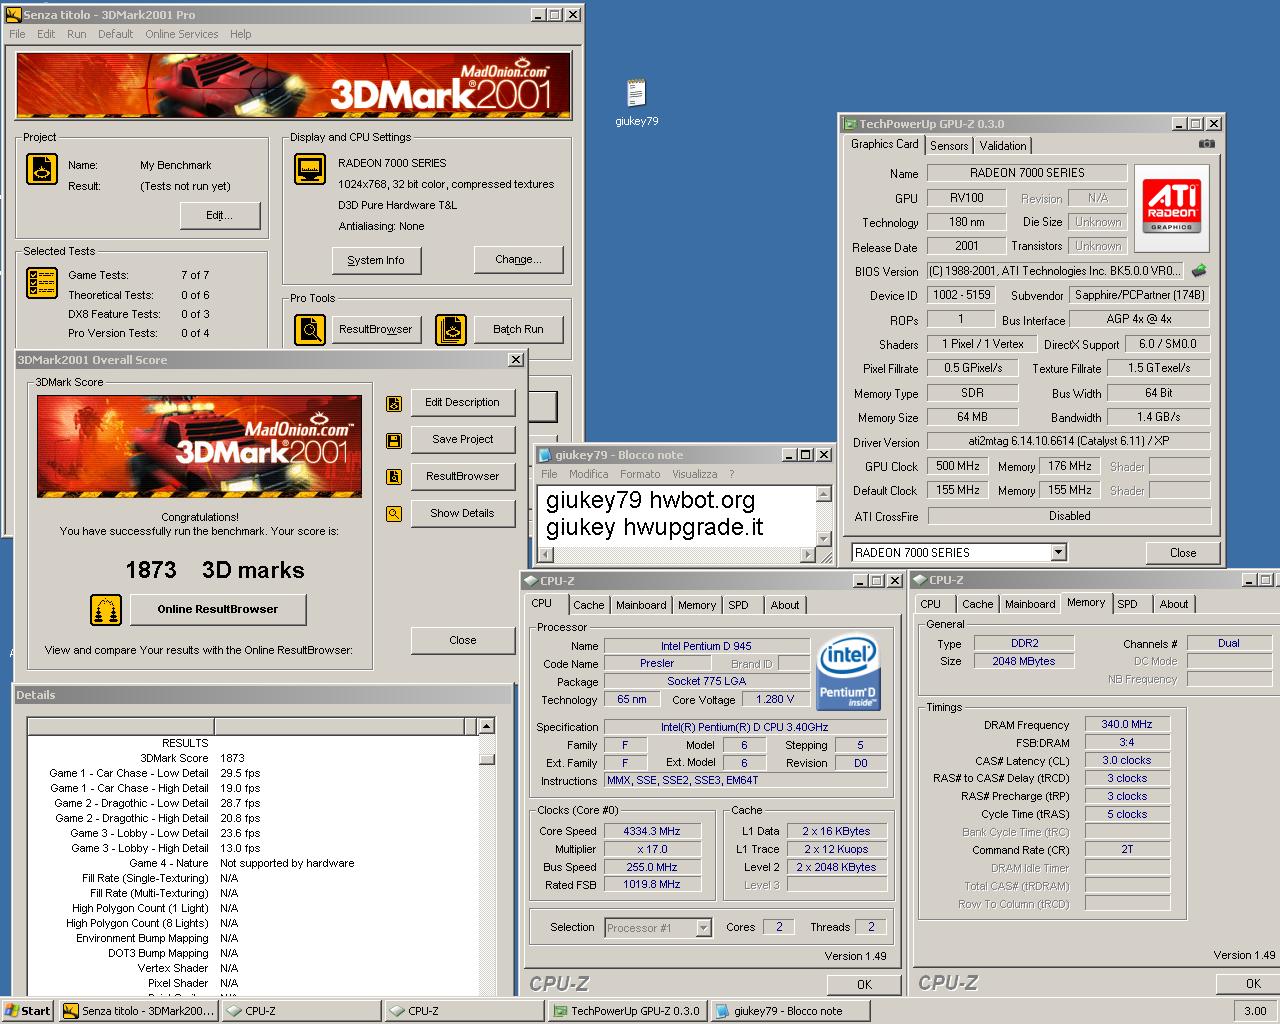This screenshot has height=1024, width=1280.
Task: Click the Show Details button
Action: point(462,513)
